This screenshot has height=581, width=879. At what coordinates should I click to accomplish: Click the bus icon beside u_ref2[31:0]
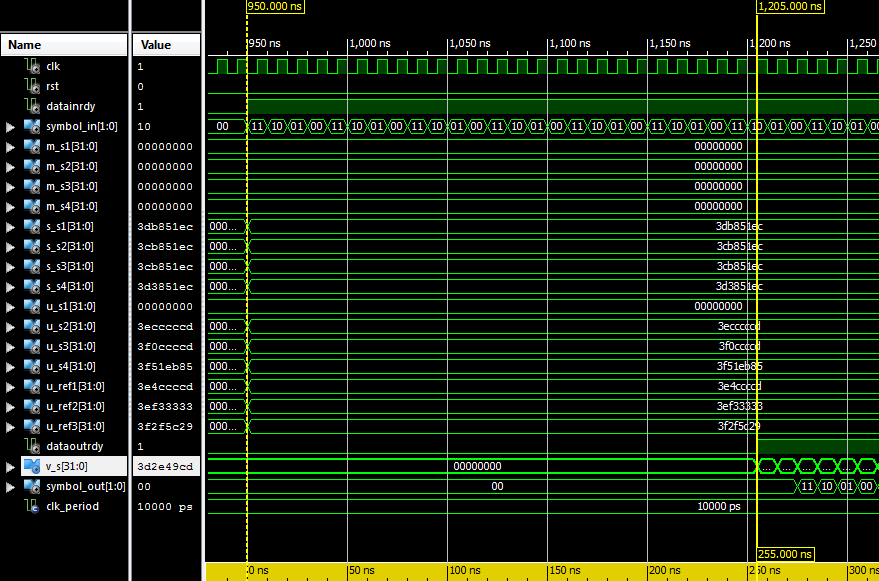[x=33, y=407]
